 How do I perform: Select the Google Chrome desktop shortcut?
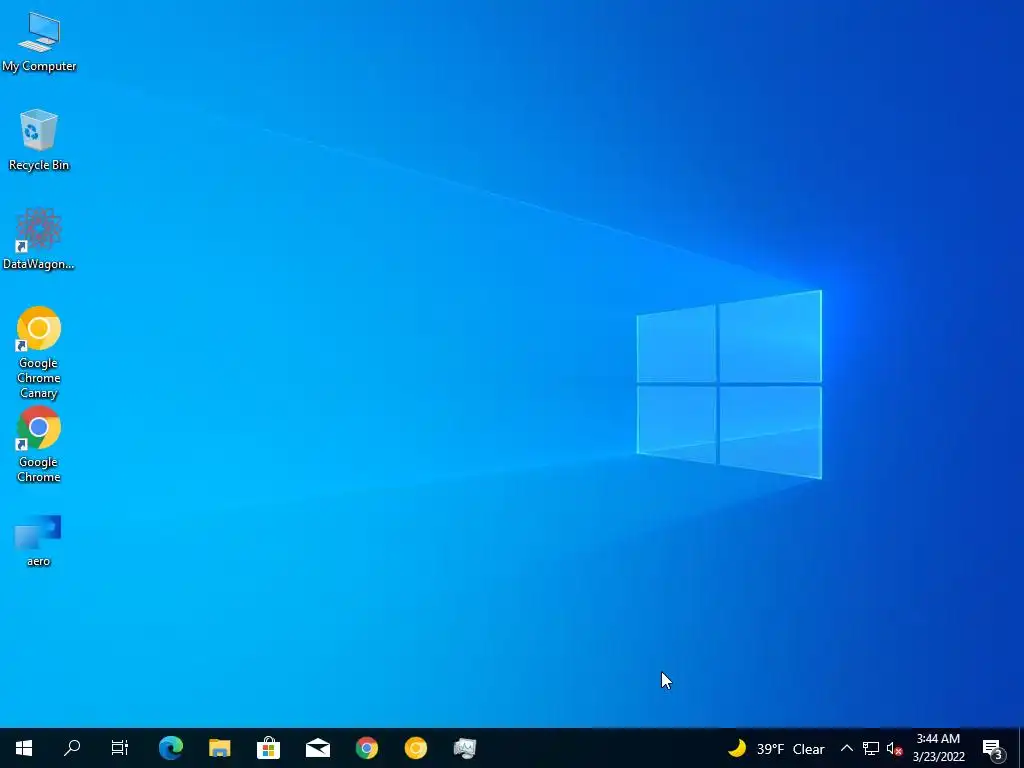[x=39, y=445]
